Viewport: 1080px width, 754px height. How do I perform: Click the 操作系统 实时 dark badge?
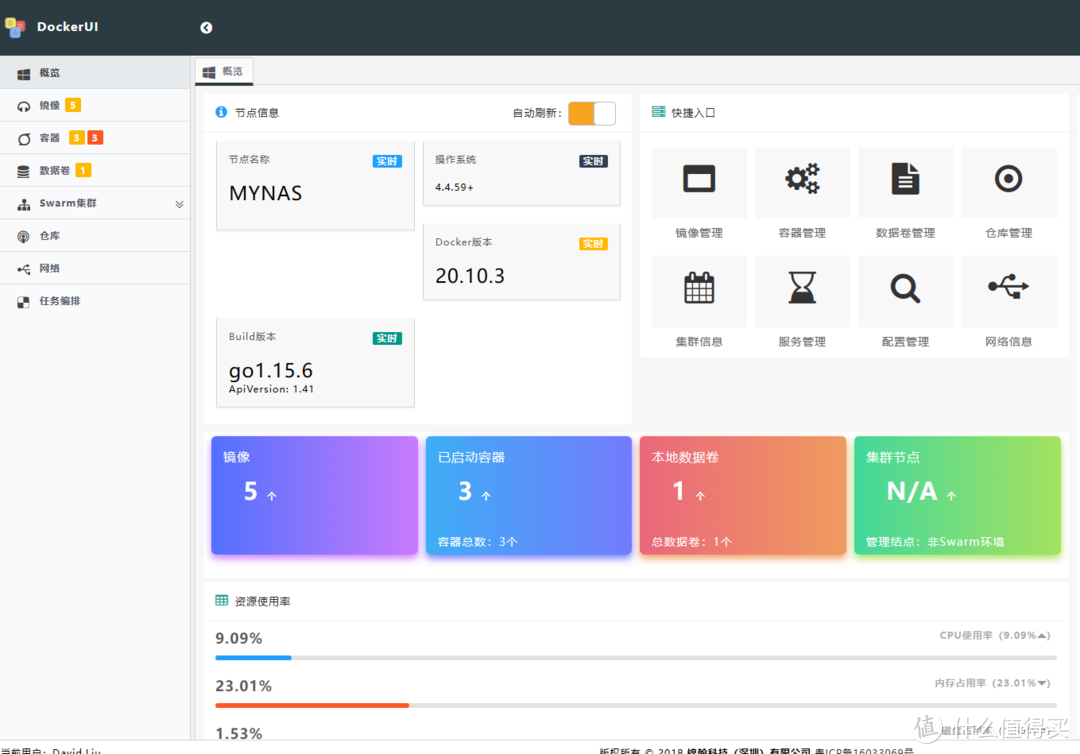click(x=593, y=161)
